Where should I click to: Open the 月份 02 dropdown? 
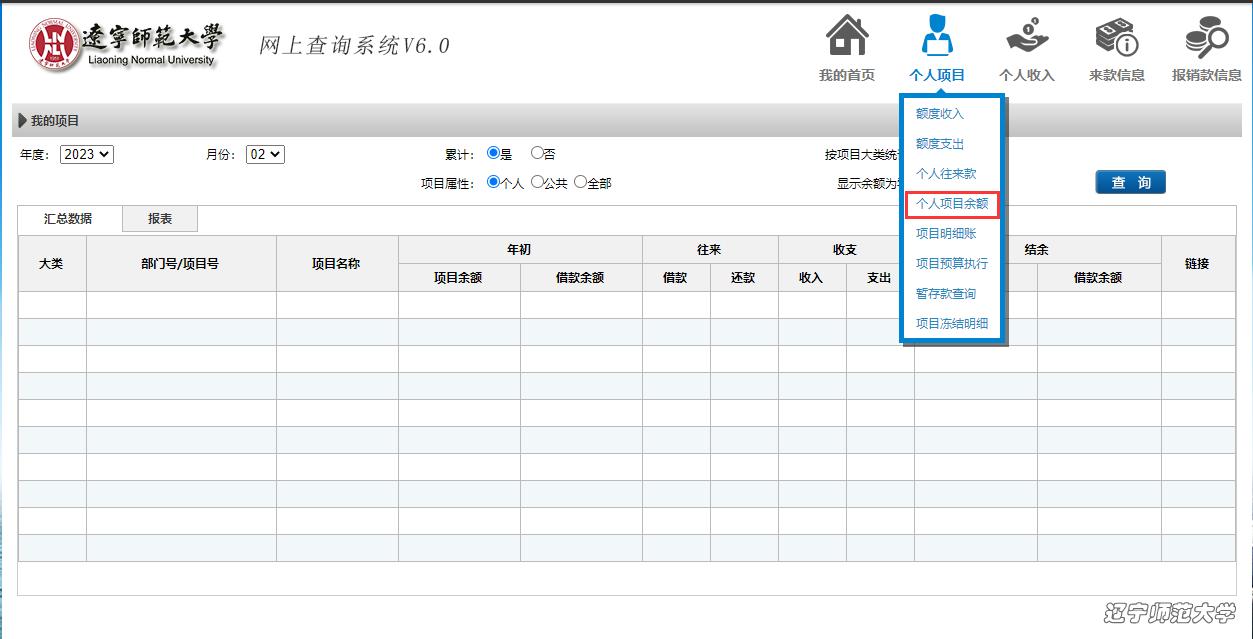point(265,154)
